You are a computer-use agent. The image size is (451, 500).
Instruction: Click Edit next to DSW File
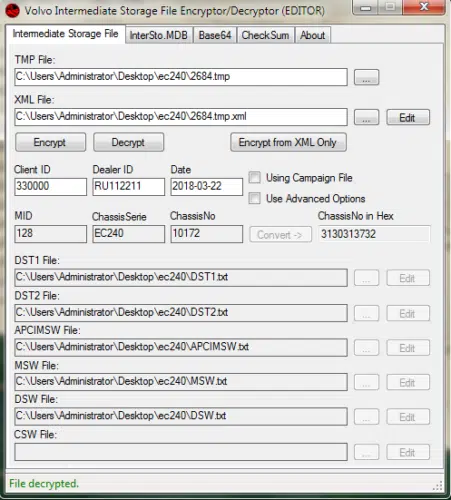point(408,417)
